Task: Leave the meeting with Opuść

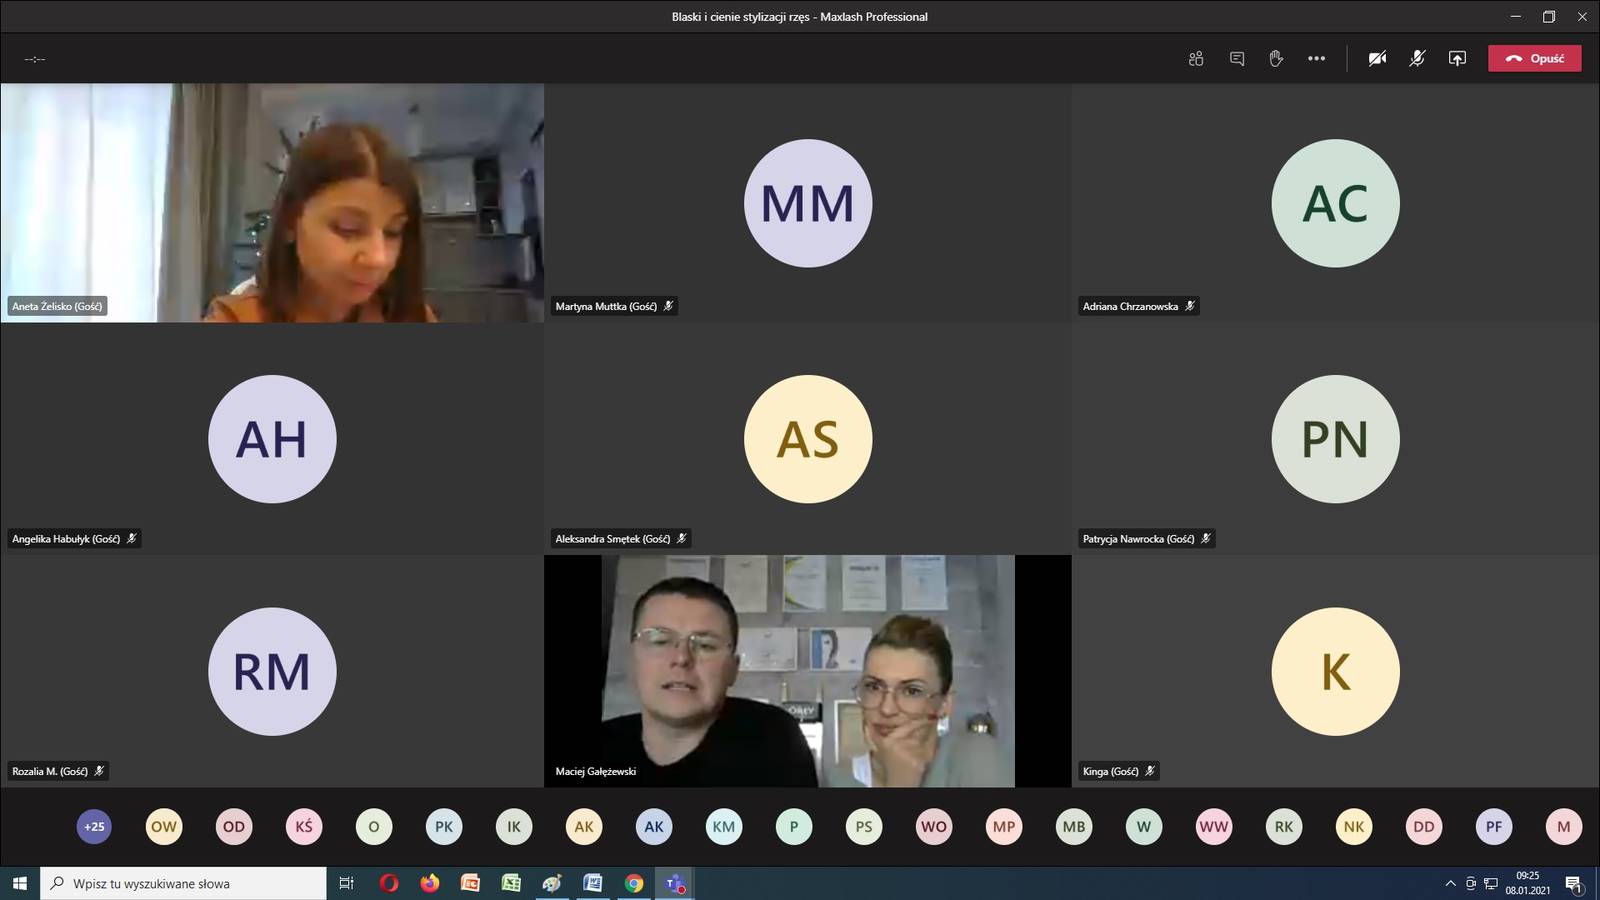Action: pyautogui.click(x=1534, y=59)
